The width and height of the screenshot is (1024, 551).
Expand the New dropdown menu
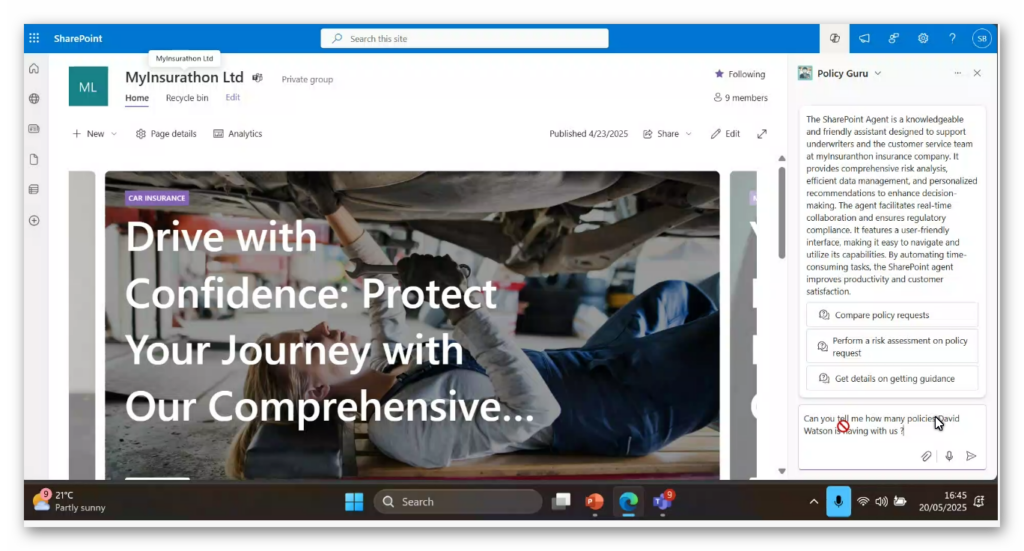pos(95,134)
